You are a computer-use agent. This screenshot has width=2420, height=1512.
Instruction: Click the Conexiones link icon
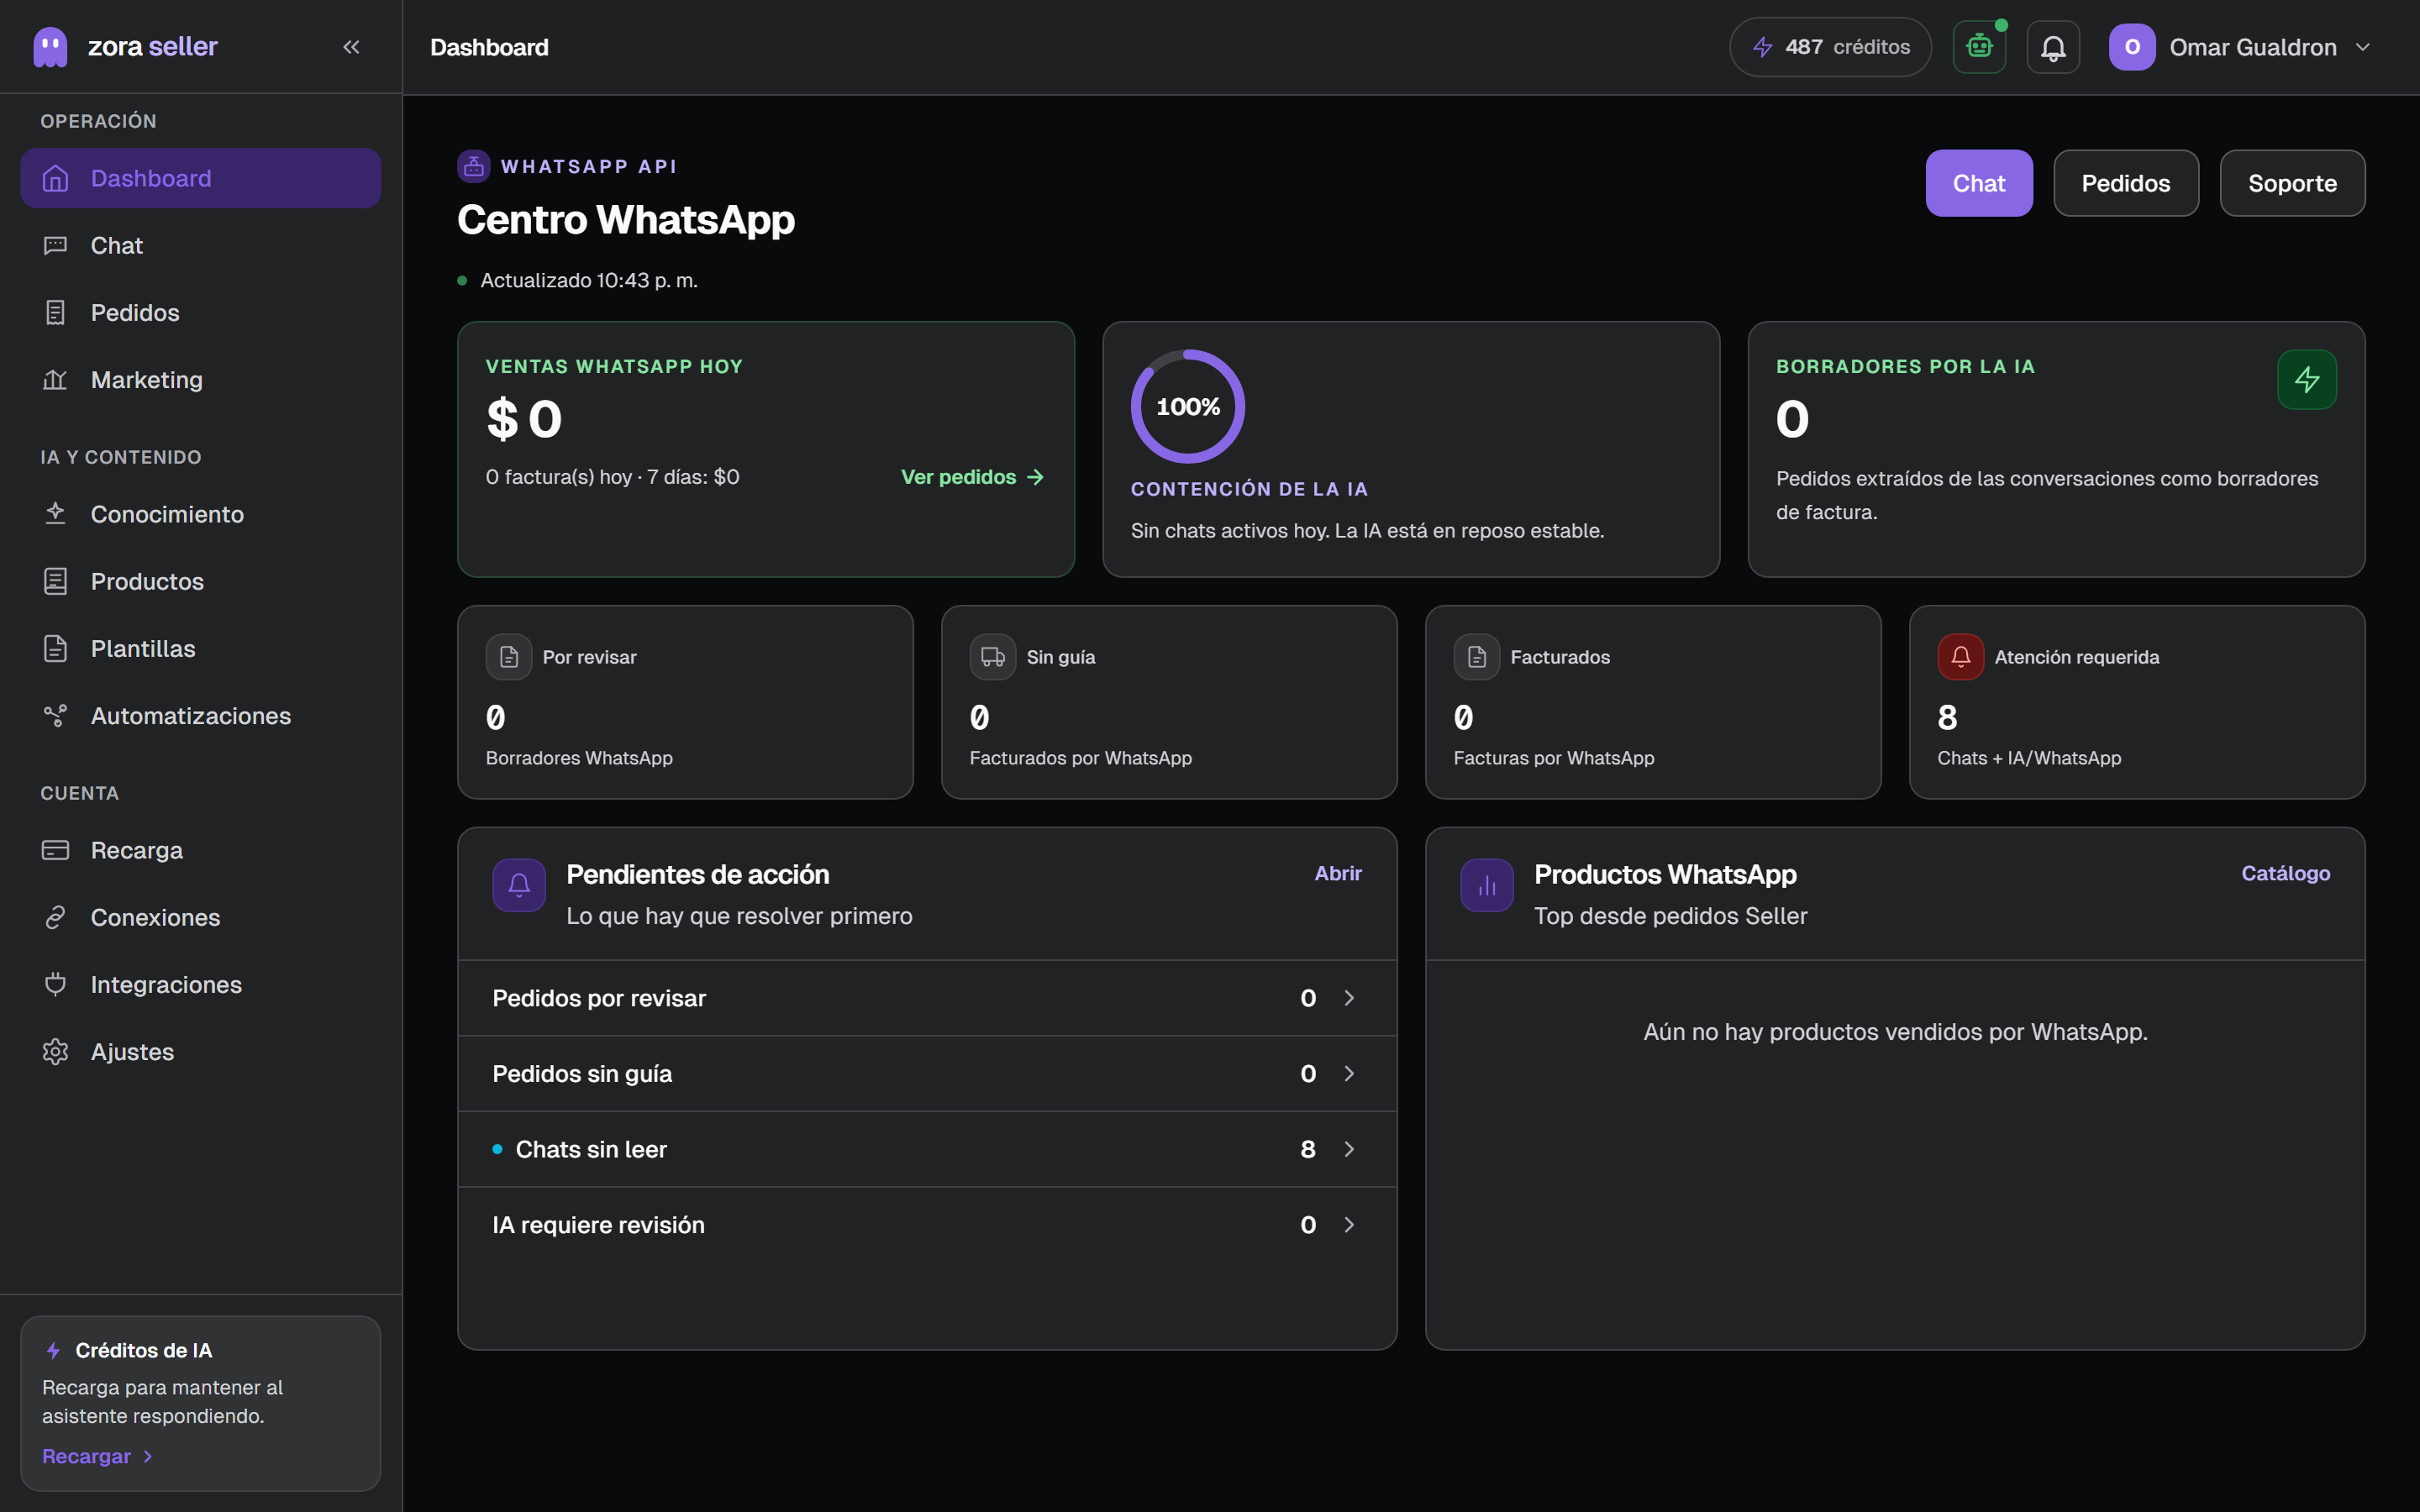pyautogui.click(x=56, y=917)
